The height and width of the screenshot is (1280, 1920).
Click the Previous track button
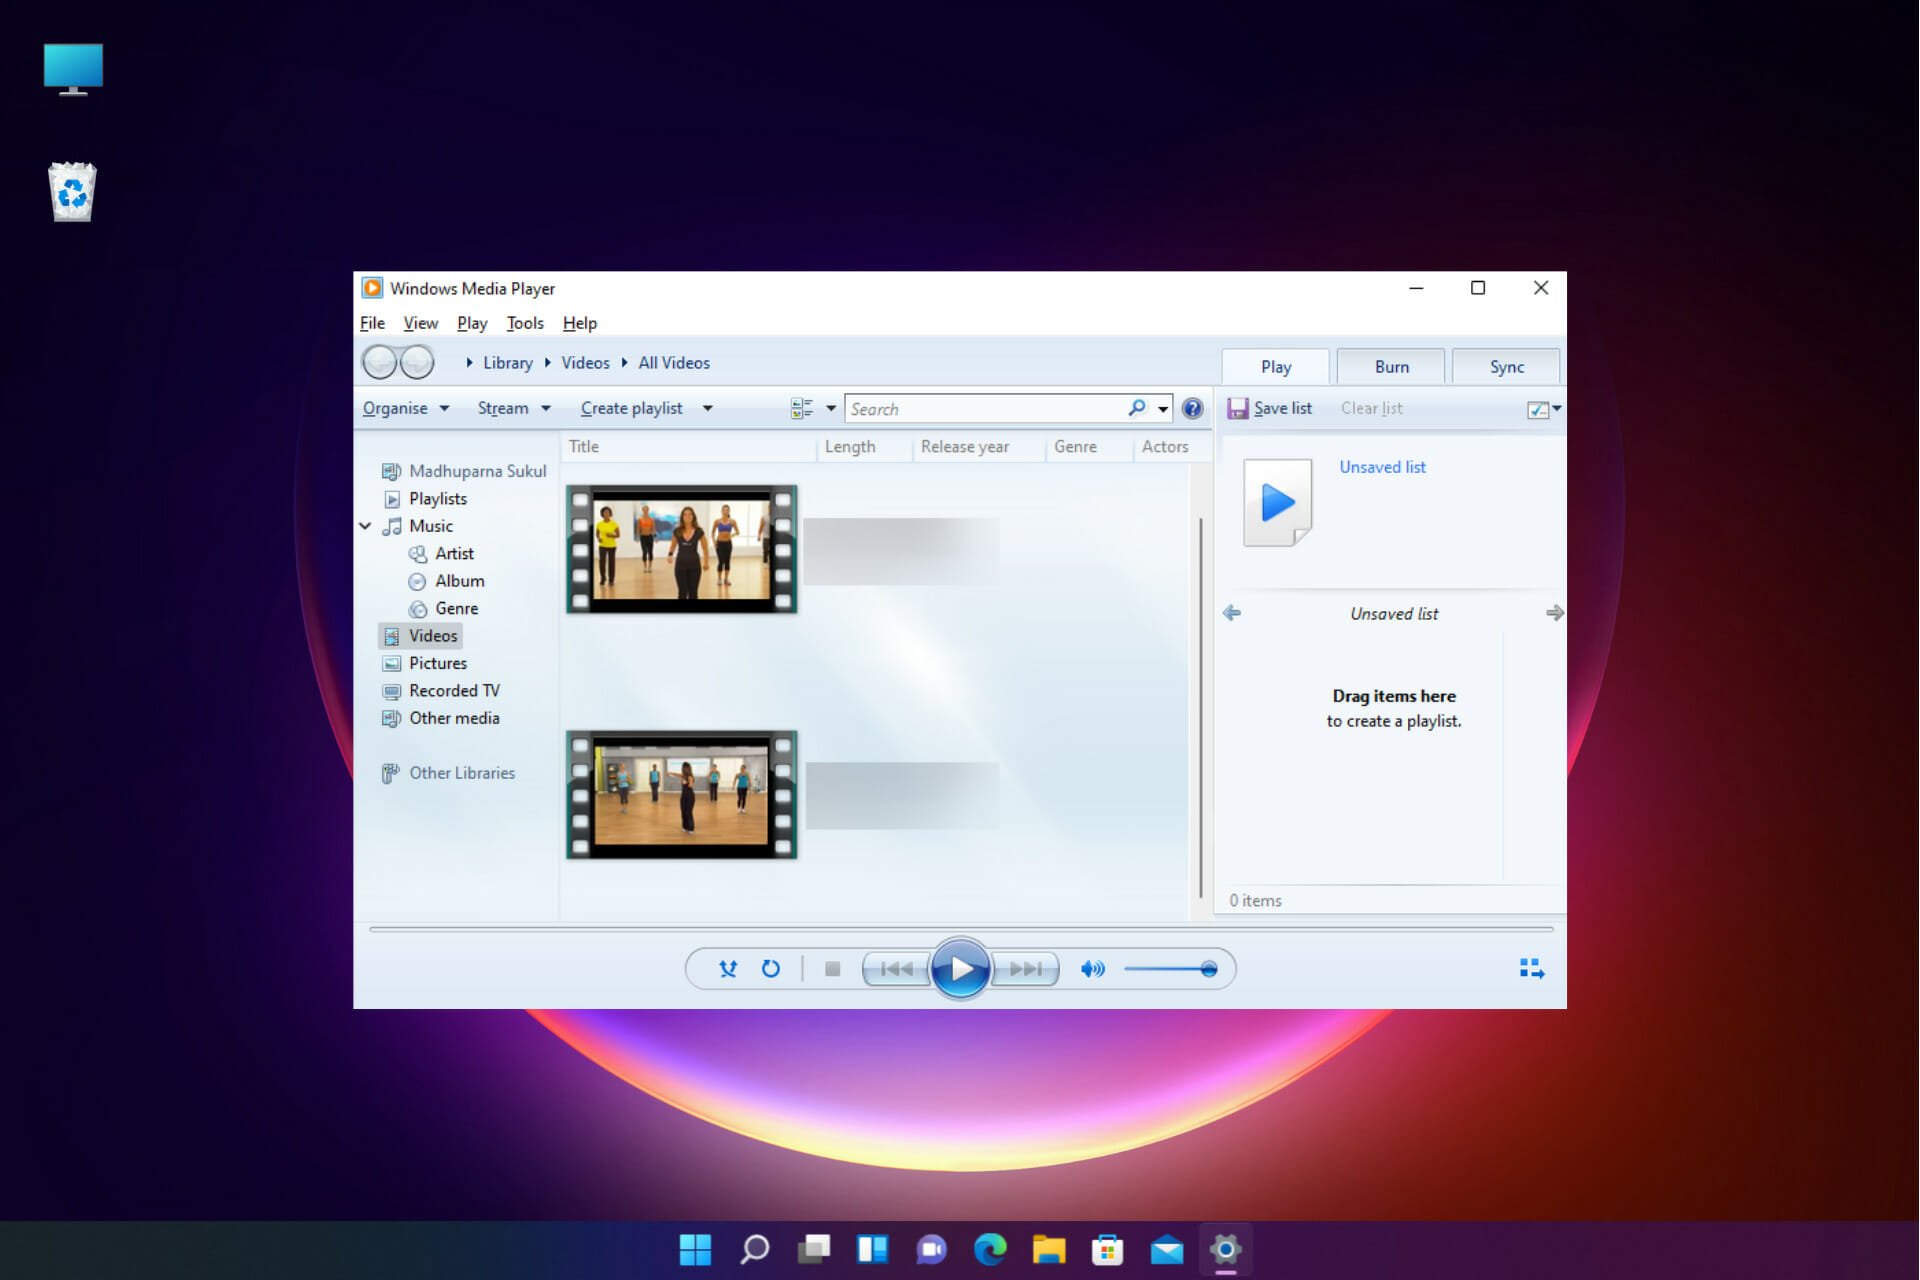point(896,968)
